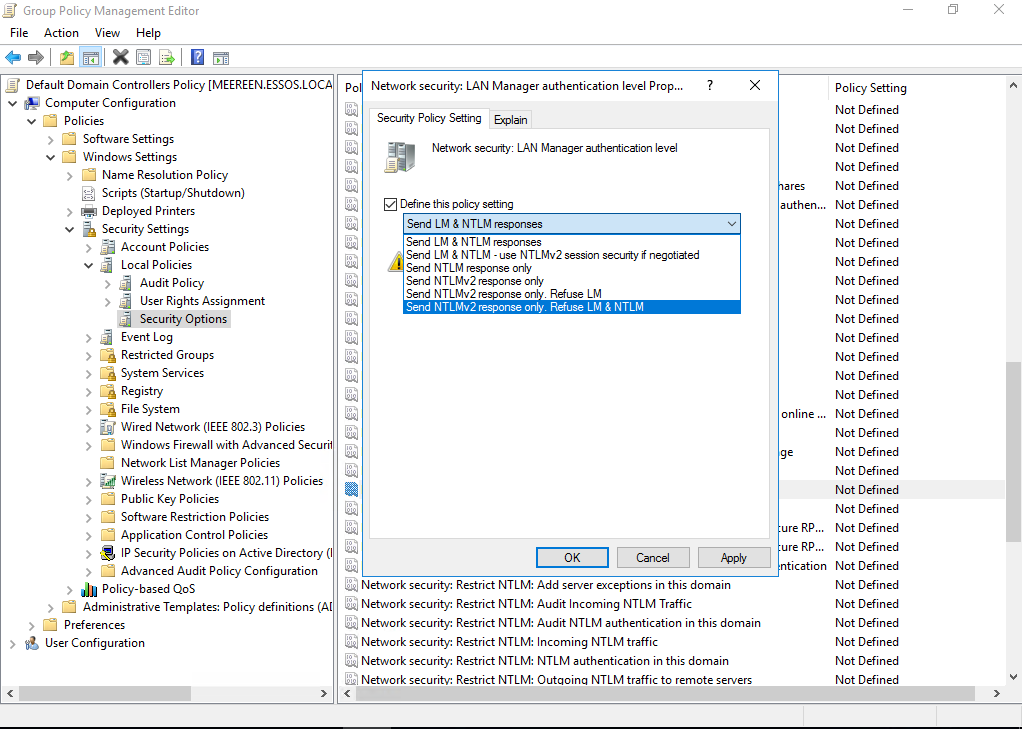
Task: Click the Policy Setting column header
Action: coord(870,88)
